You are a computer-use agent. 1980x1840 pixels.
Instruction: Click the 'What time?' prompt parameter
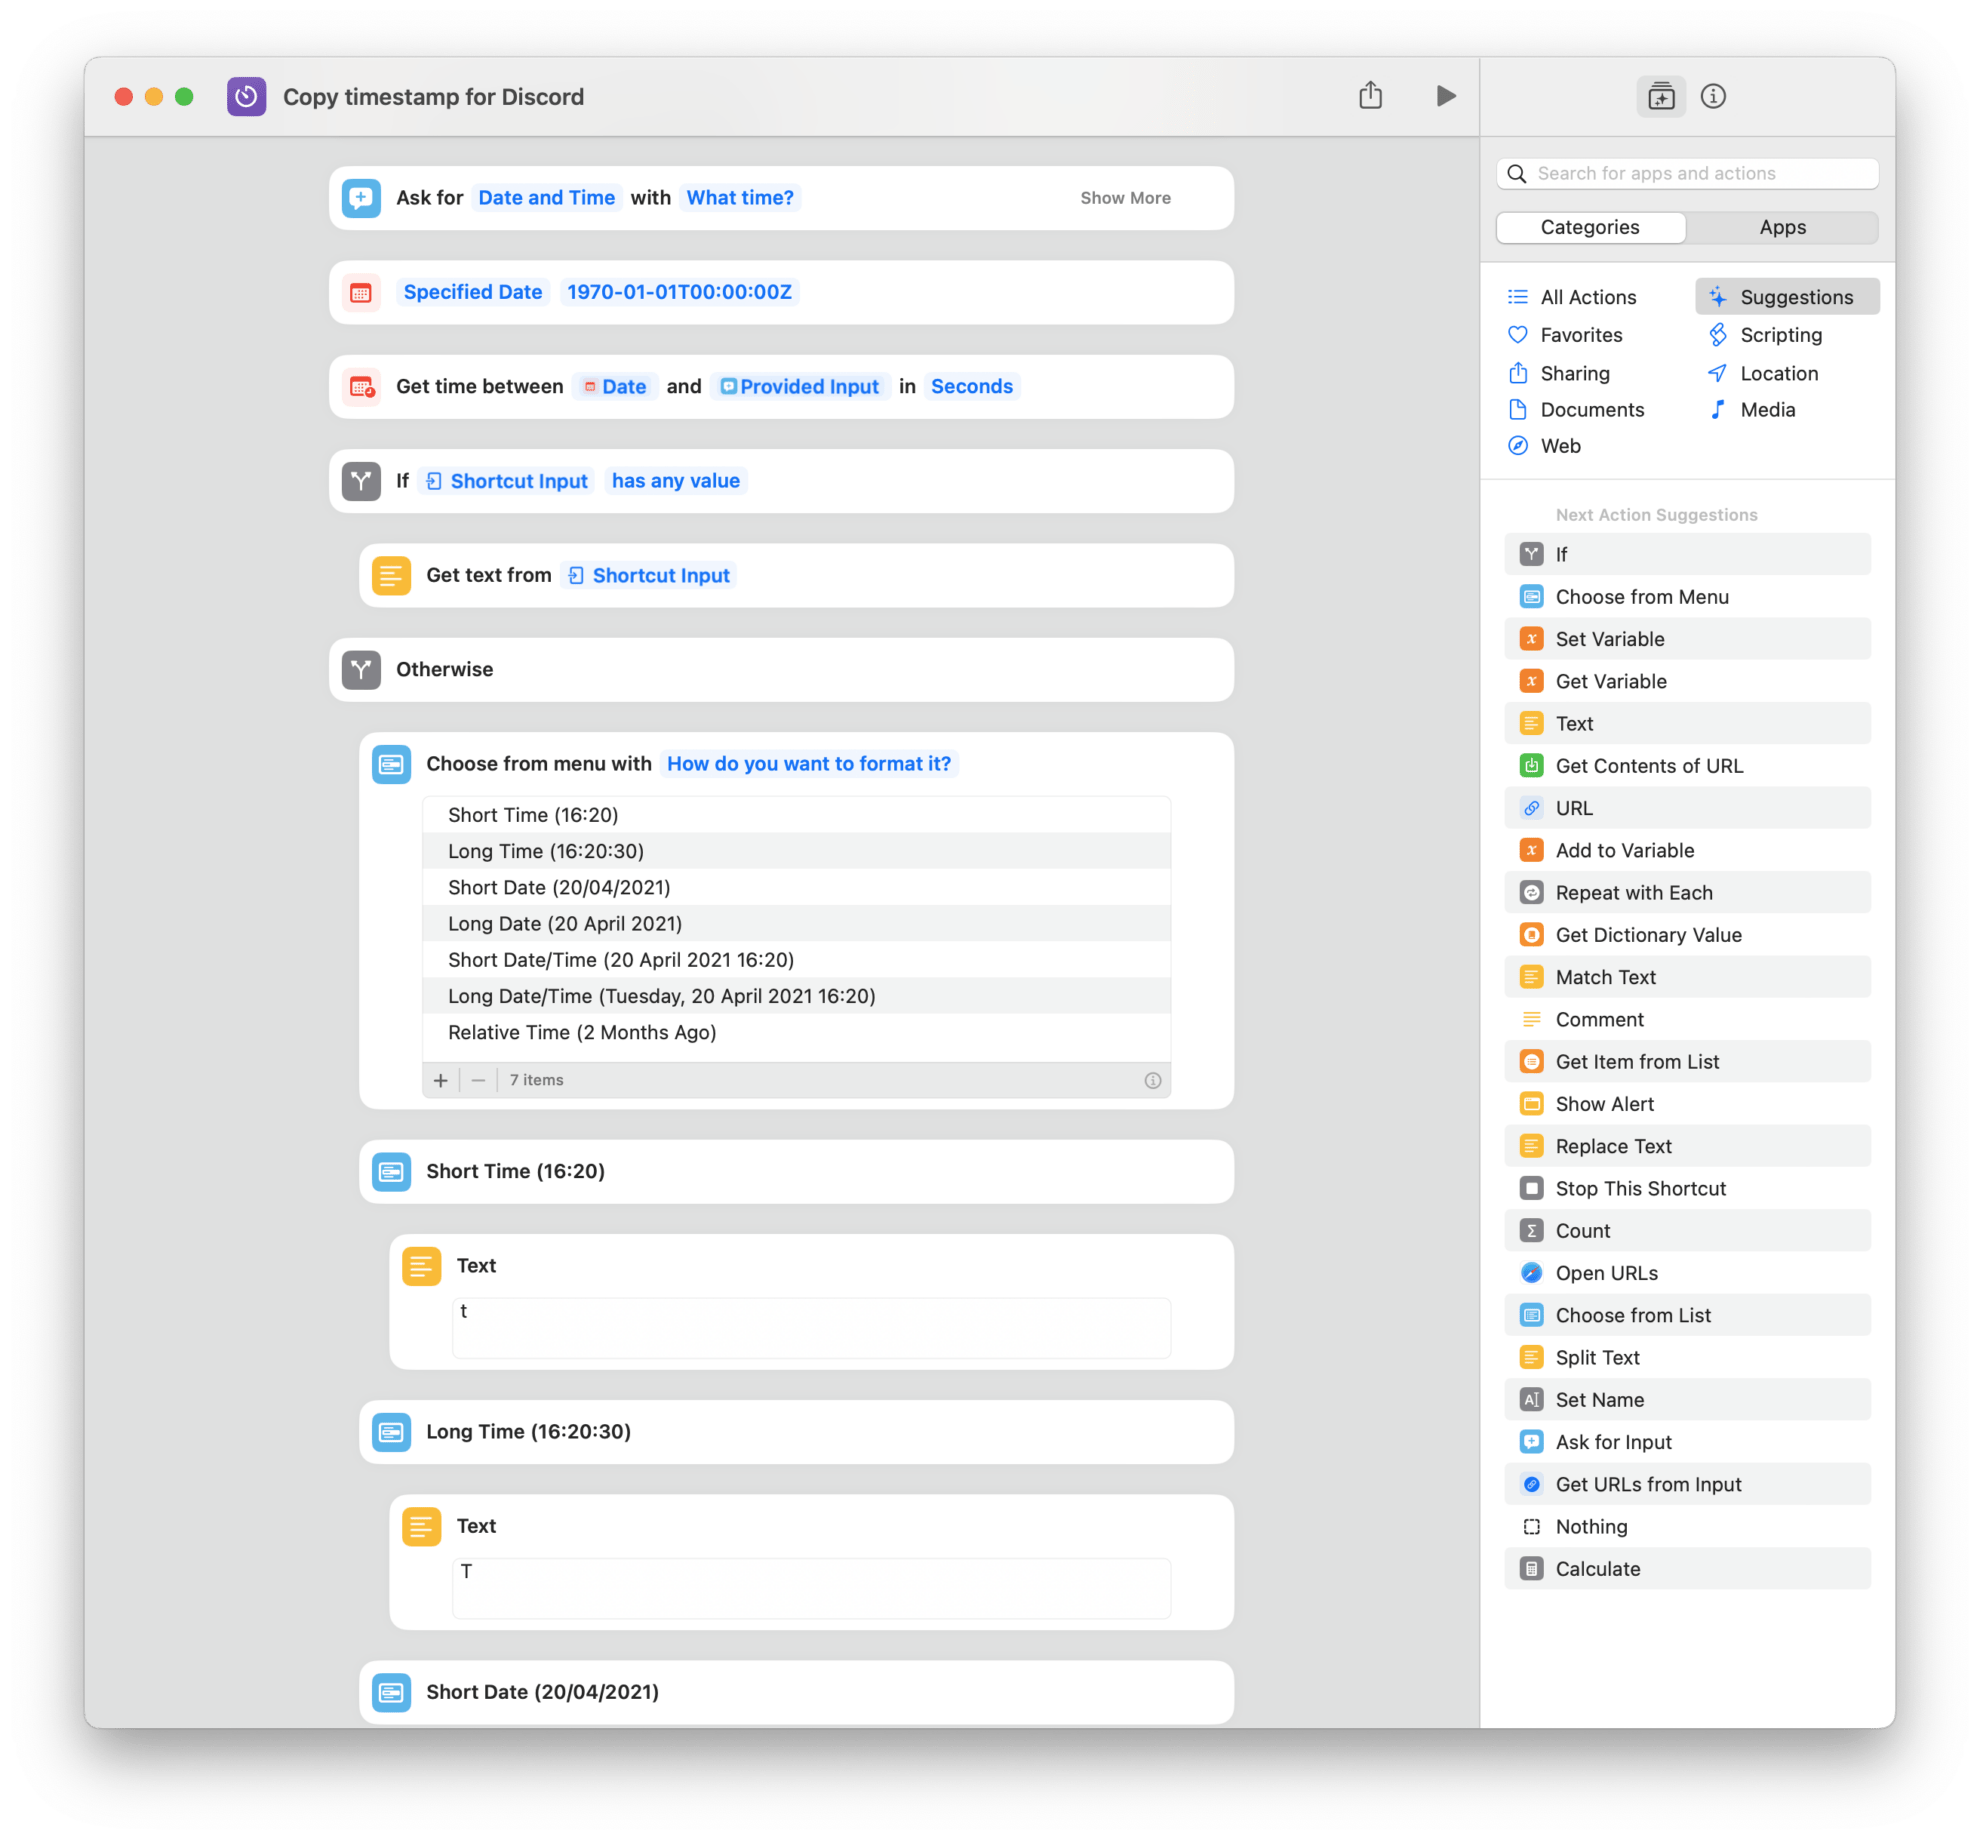click(740, 197)
